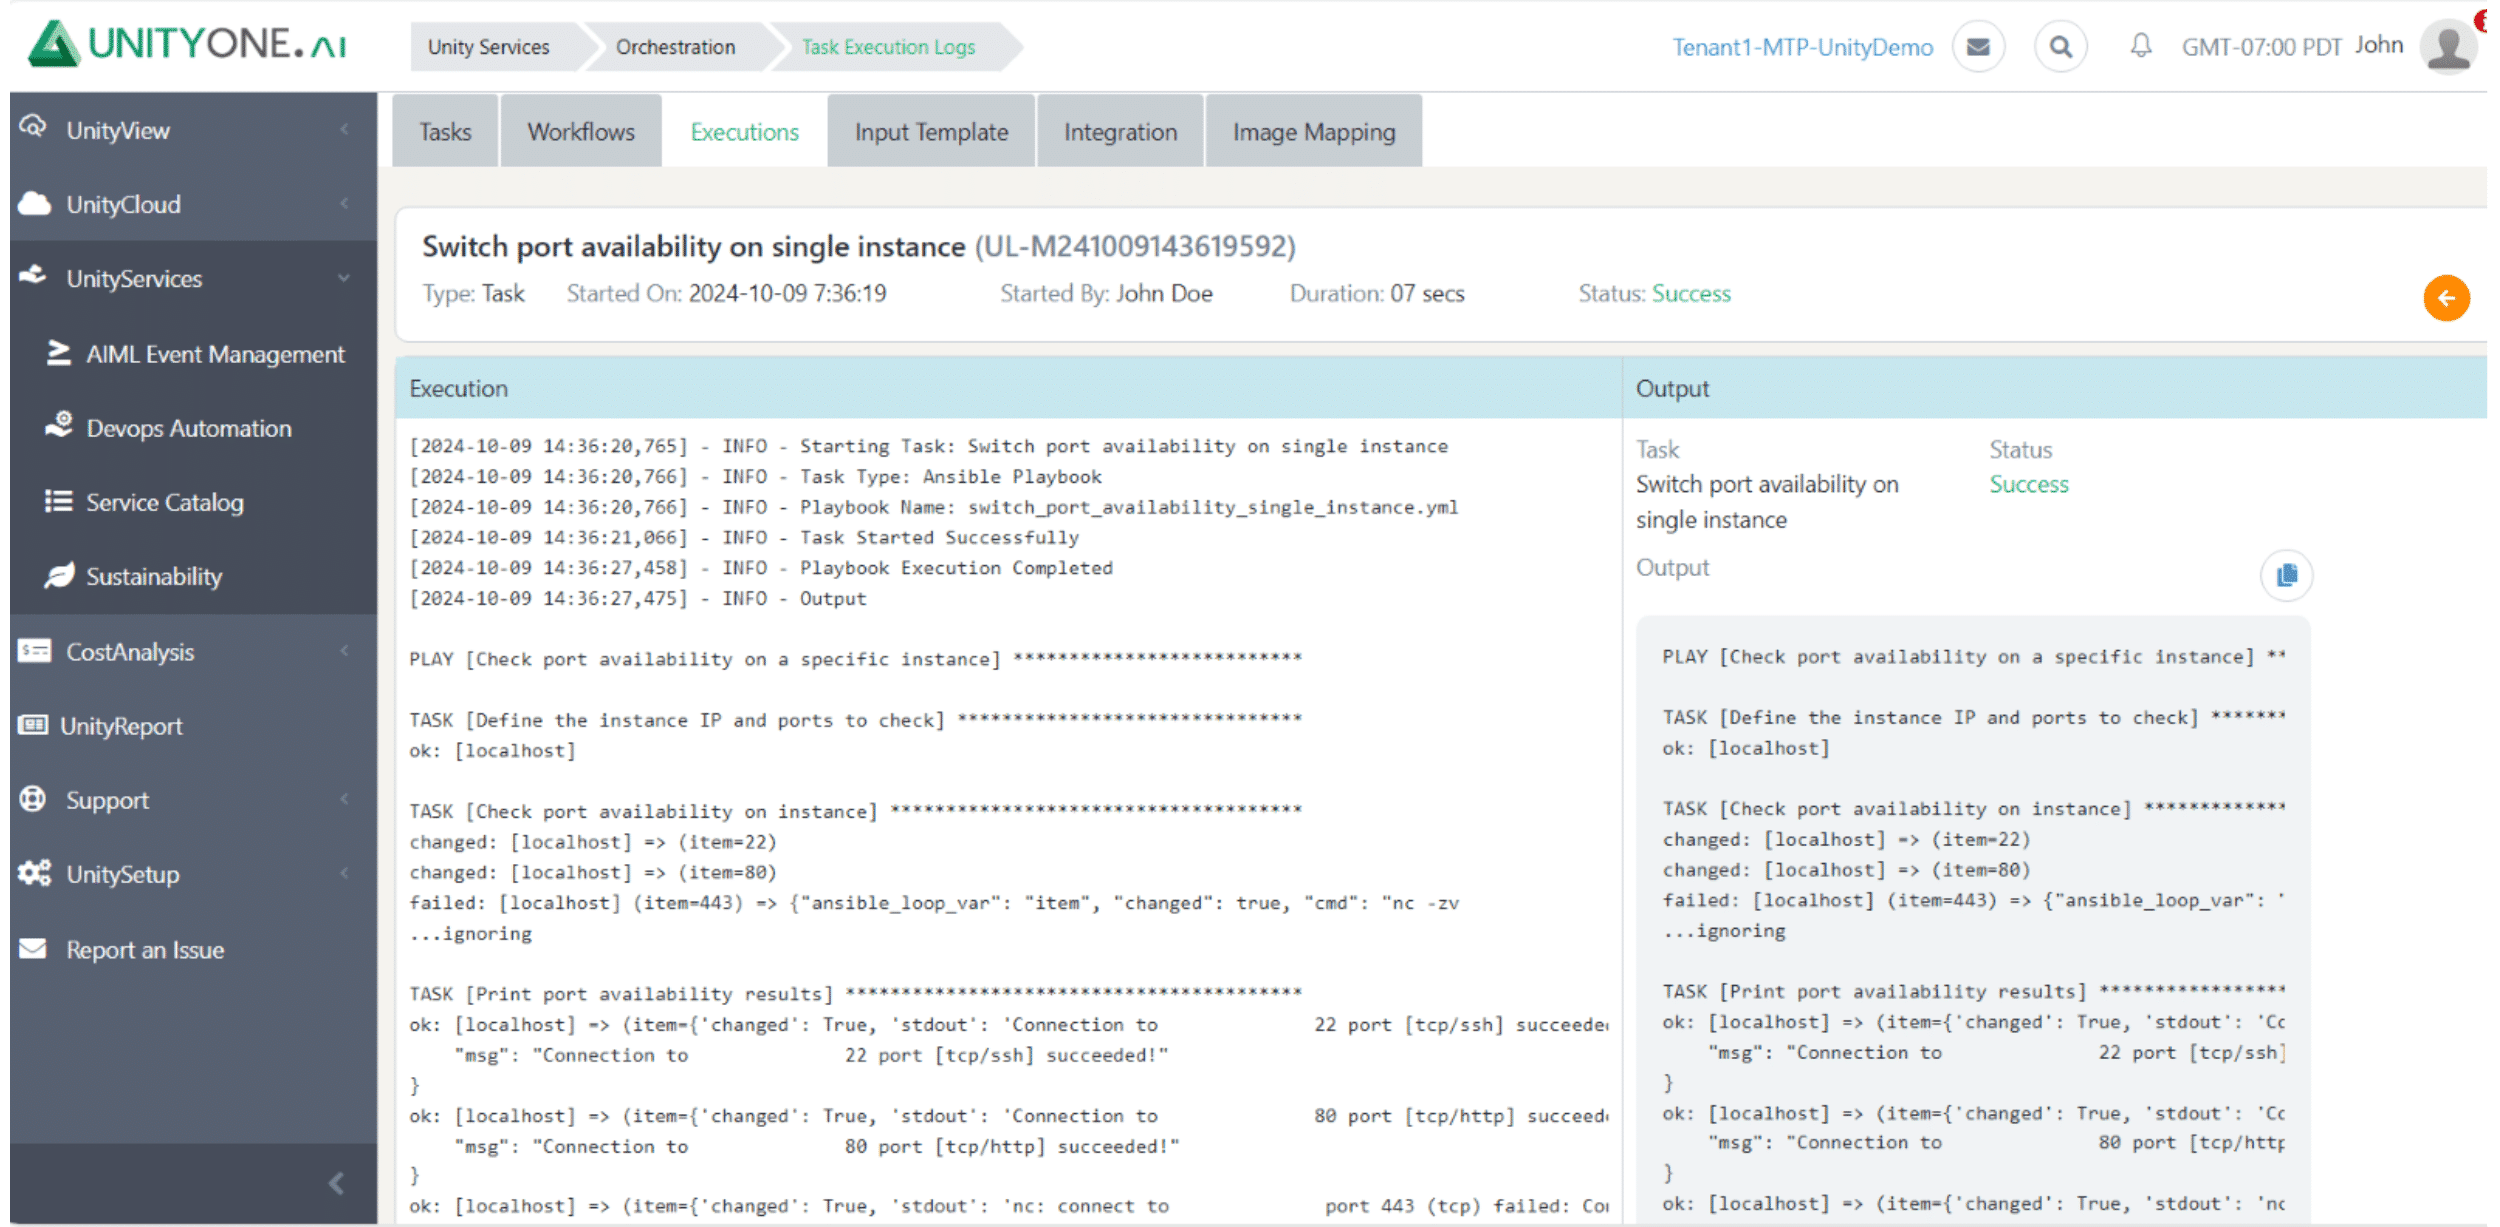The width and height of the screenshot is (2500, 1227).
Task: Click the AIML Event Management icon
Action: pyautogui.click(x=59, y=352)
